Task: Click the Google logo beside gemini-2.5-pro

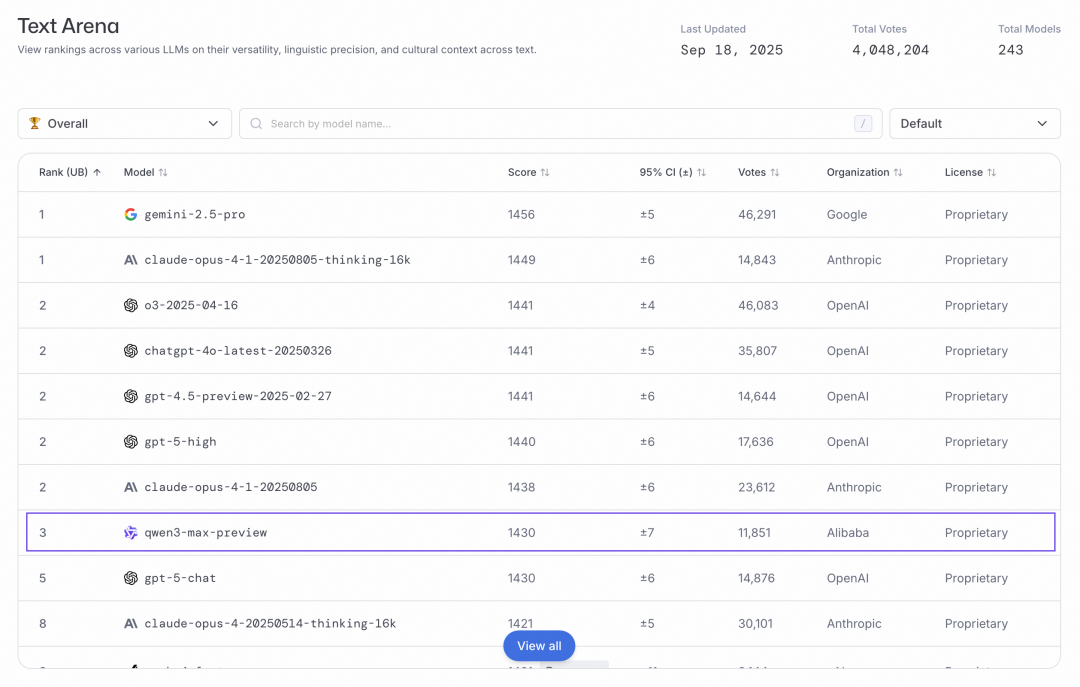Action: pyautogui.click(x=130, y=214)
